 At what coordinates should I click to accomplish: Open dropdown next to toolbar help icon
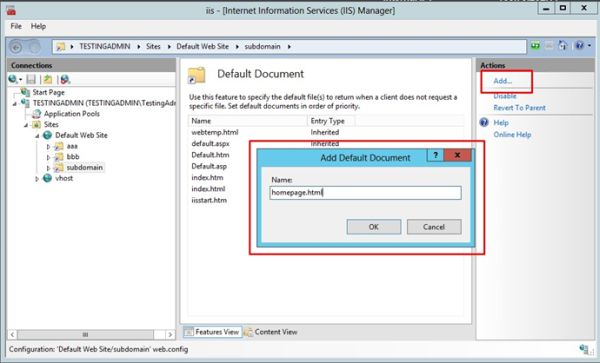coord(589,46)
